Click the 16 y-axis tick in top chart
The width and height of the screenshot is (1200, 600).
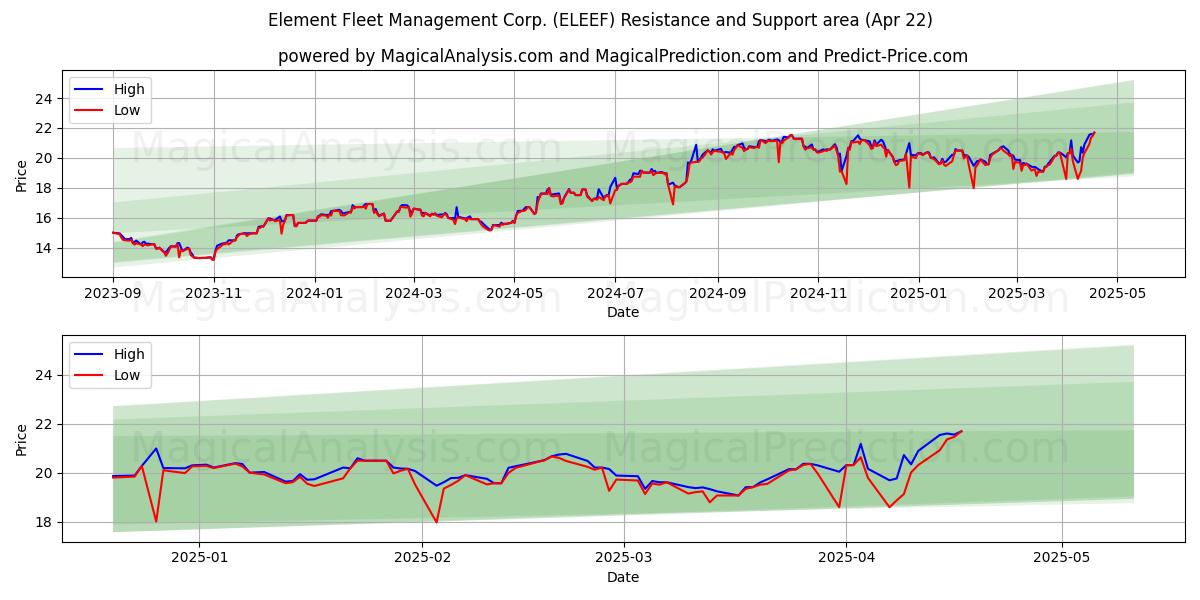[x=44, y=218]
